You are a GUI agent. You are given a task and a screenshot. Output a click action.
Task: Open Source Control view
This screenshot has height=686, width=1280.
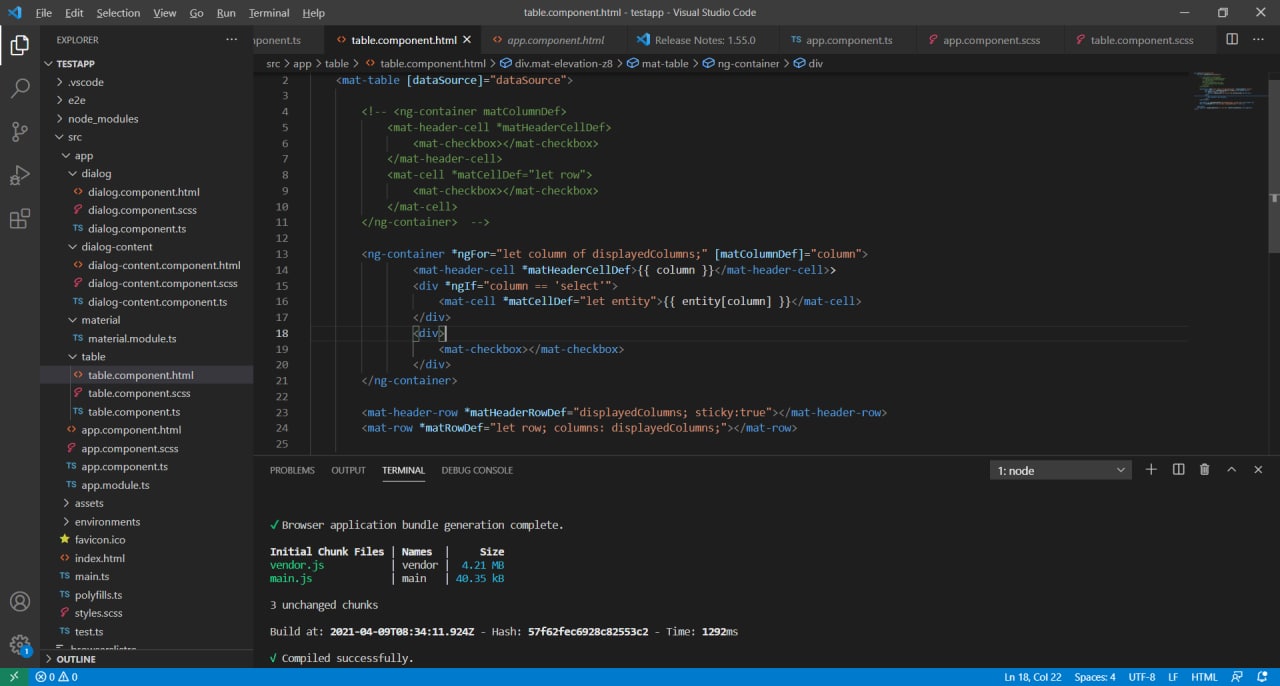(20, 132)
